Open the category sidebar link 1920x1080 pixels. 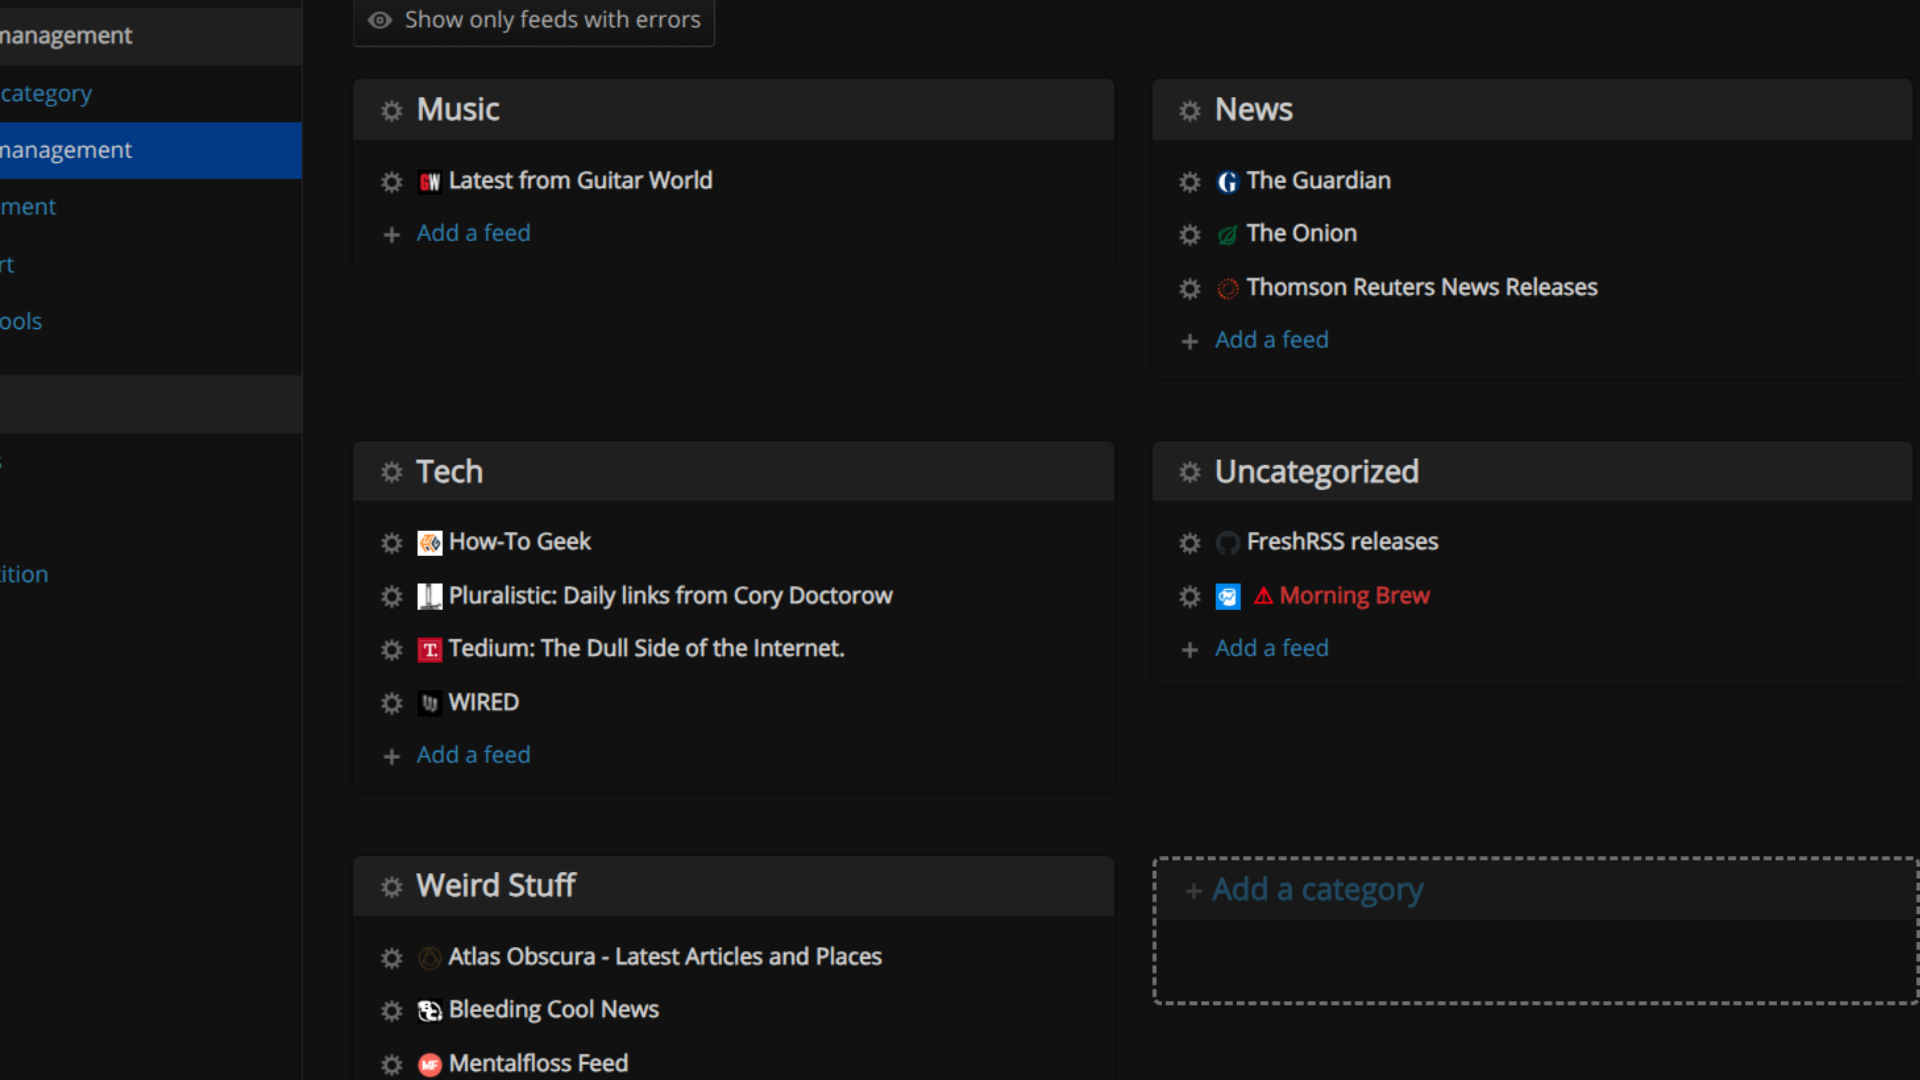(x=46, y=93)
